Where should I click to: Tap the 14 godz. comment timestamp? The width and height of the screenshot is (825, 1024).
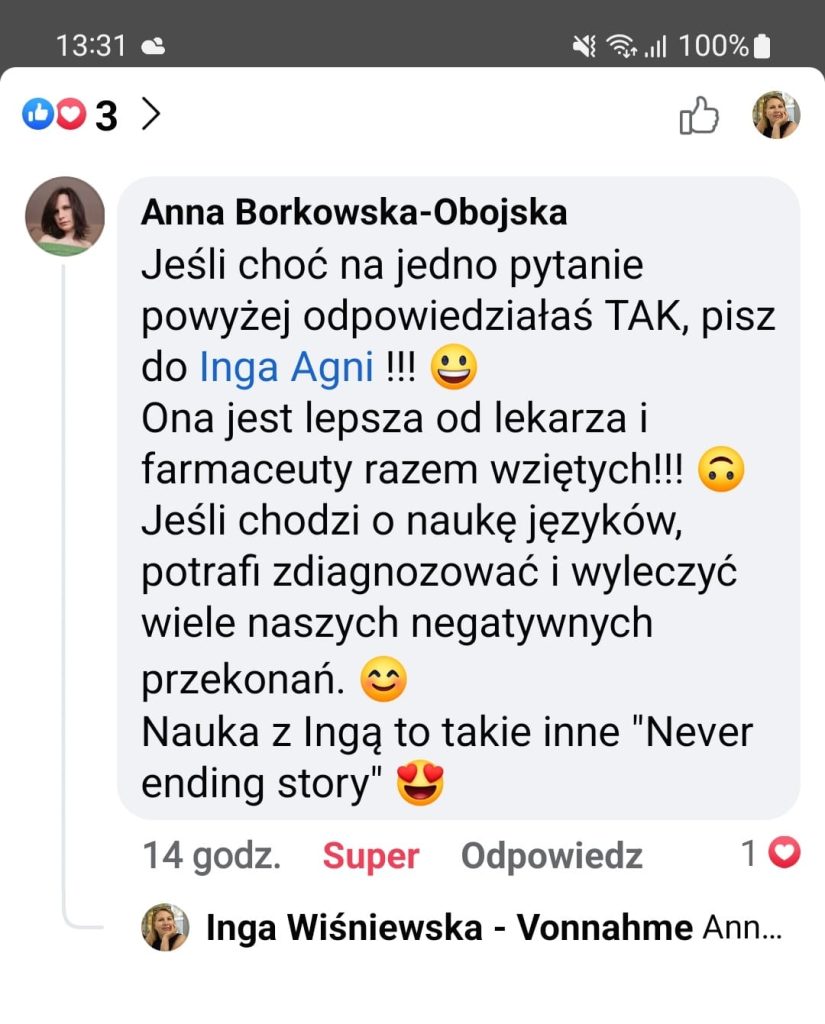(x=211, y=856)
